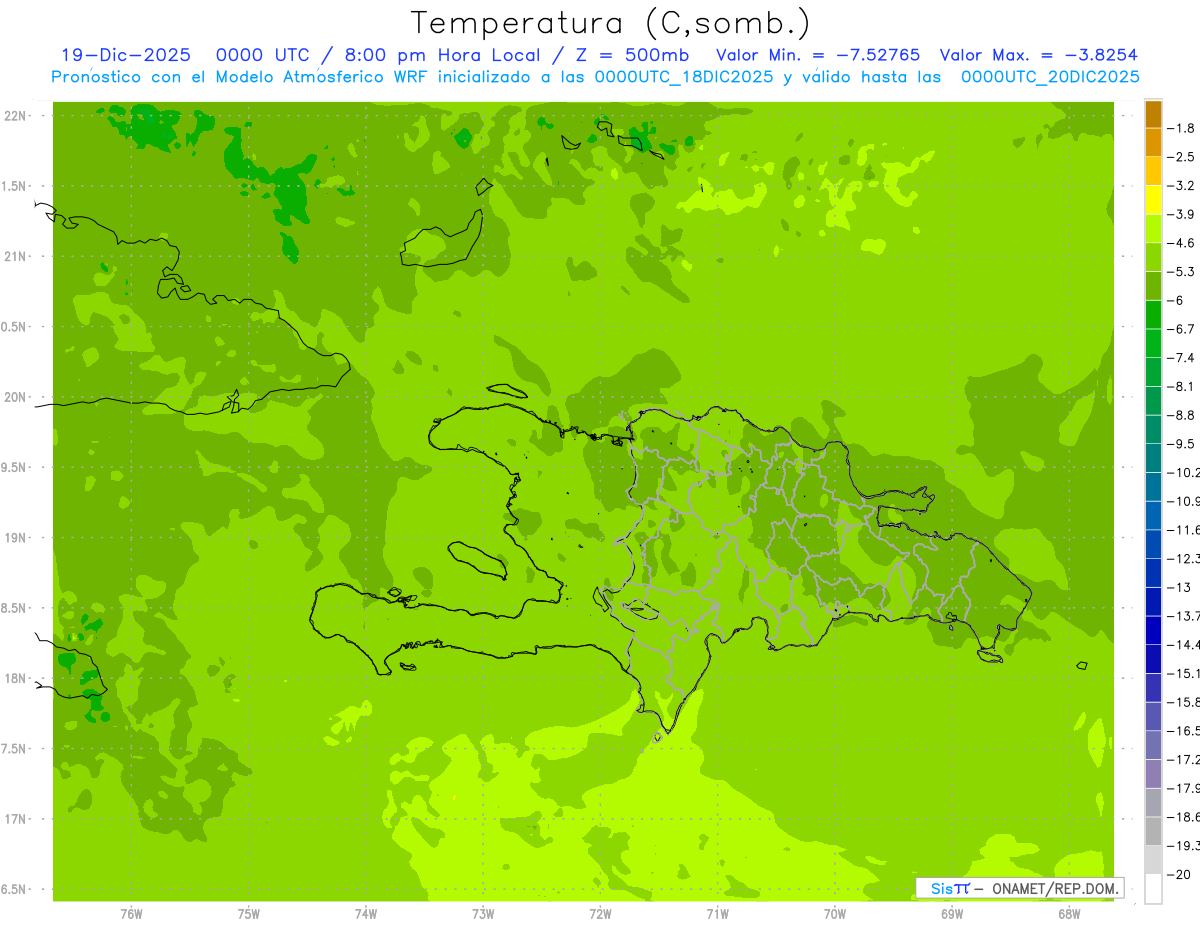
Task: Click the '7.5N' latitude axis label
Action: 12,749
